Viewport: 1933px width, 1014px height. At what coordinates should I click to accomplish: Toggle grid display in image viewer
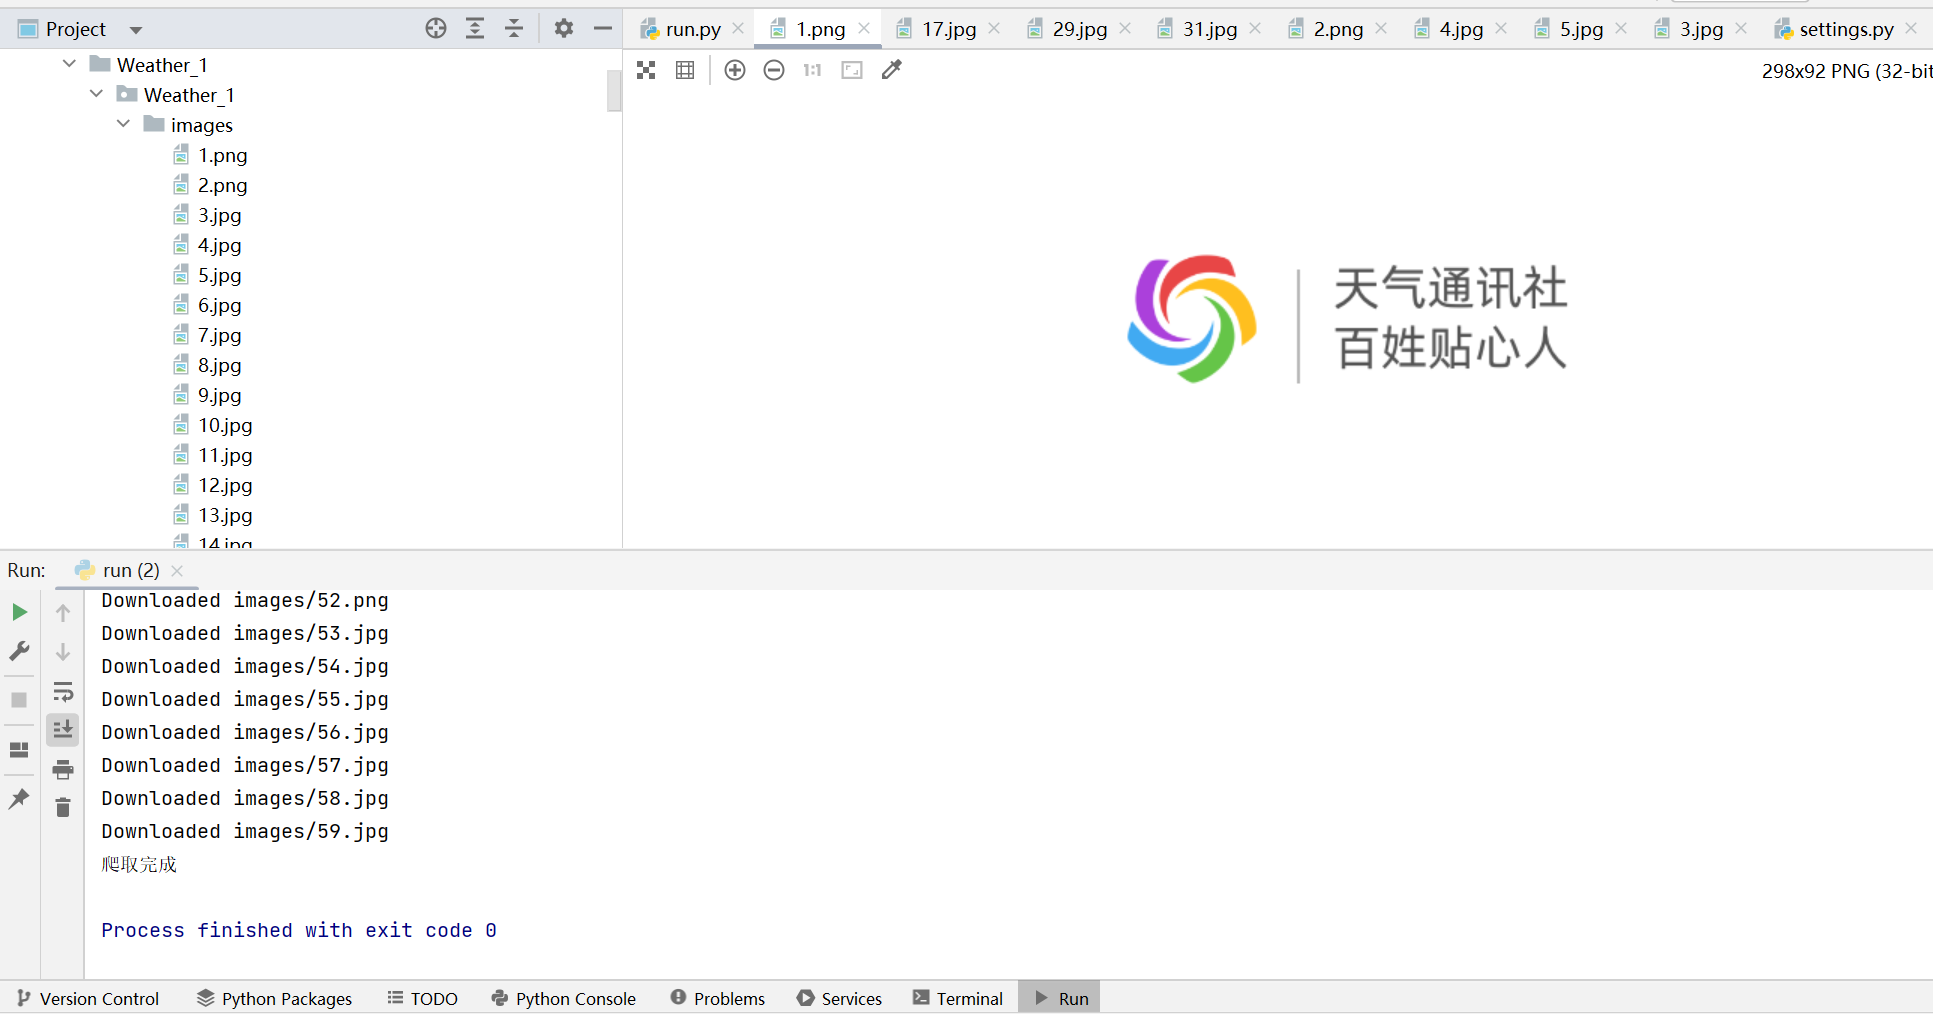point(685,70)
